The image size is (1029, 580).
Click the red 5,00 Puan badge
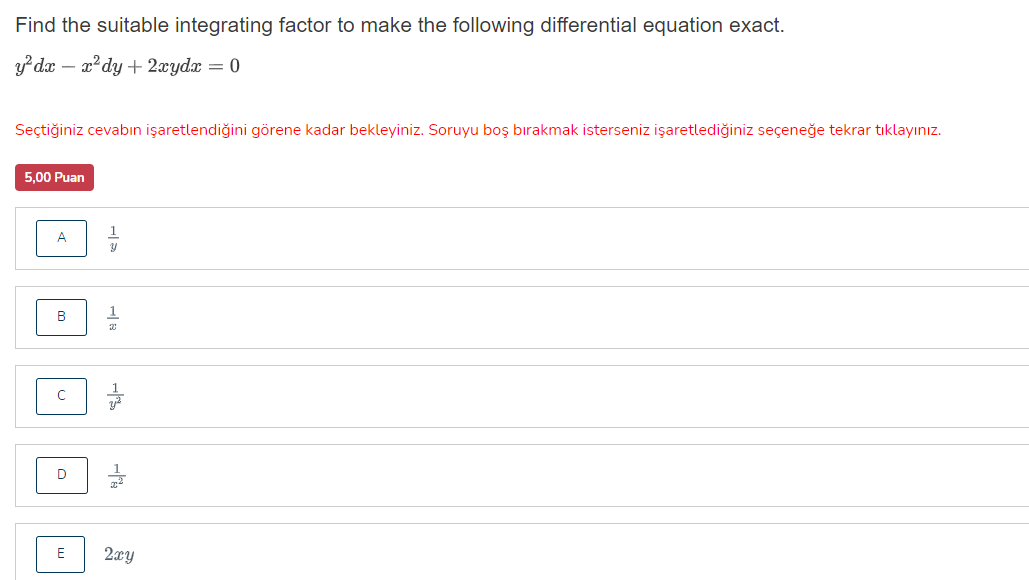tap(53, 177)
